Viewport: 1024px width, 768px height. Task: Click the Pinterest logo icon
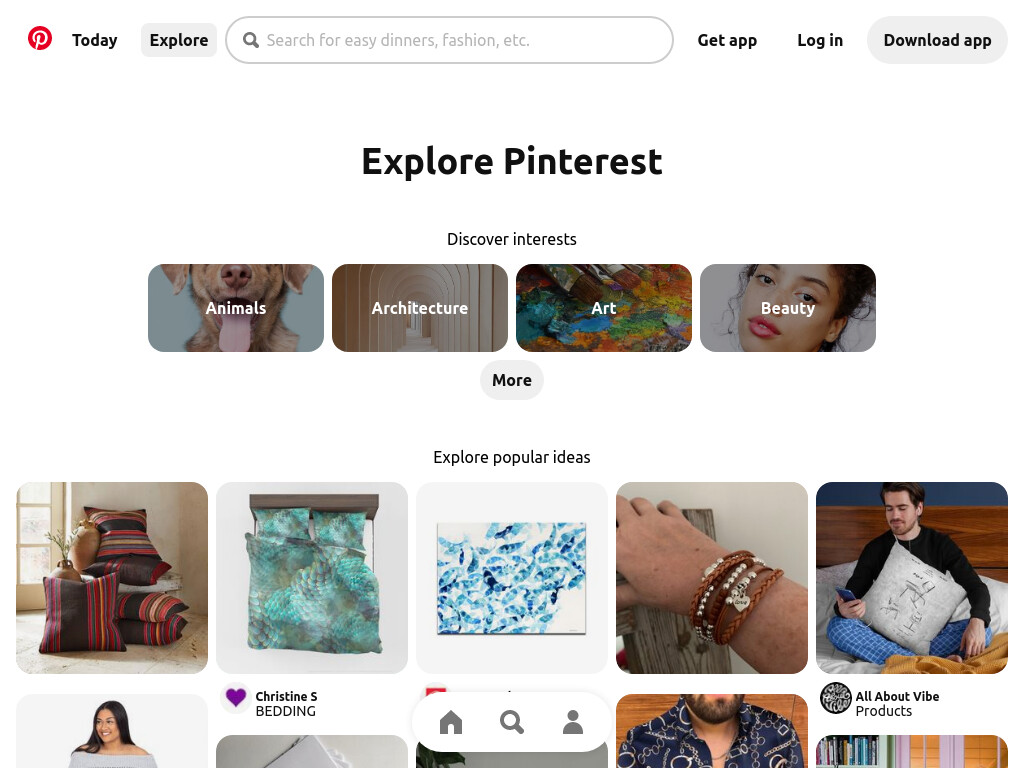(x=40, y=39)
